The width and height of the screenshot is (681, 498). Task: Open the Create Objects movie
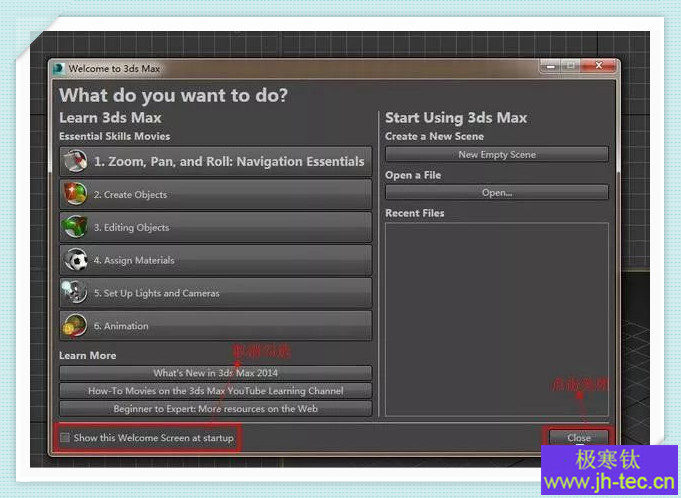coord(215,195)
